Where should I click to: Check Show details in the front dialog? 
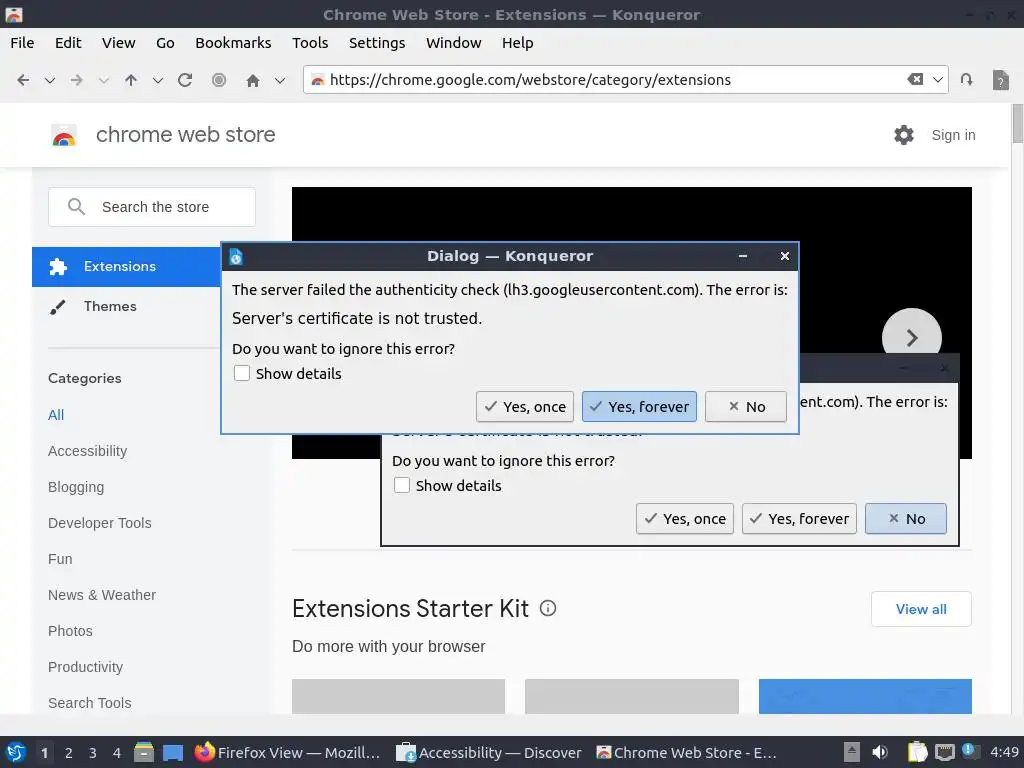[242, 373]
